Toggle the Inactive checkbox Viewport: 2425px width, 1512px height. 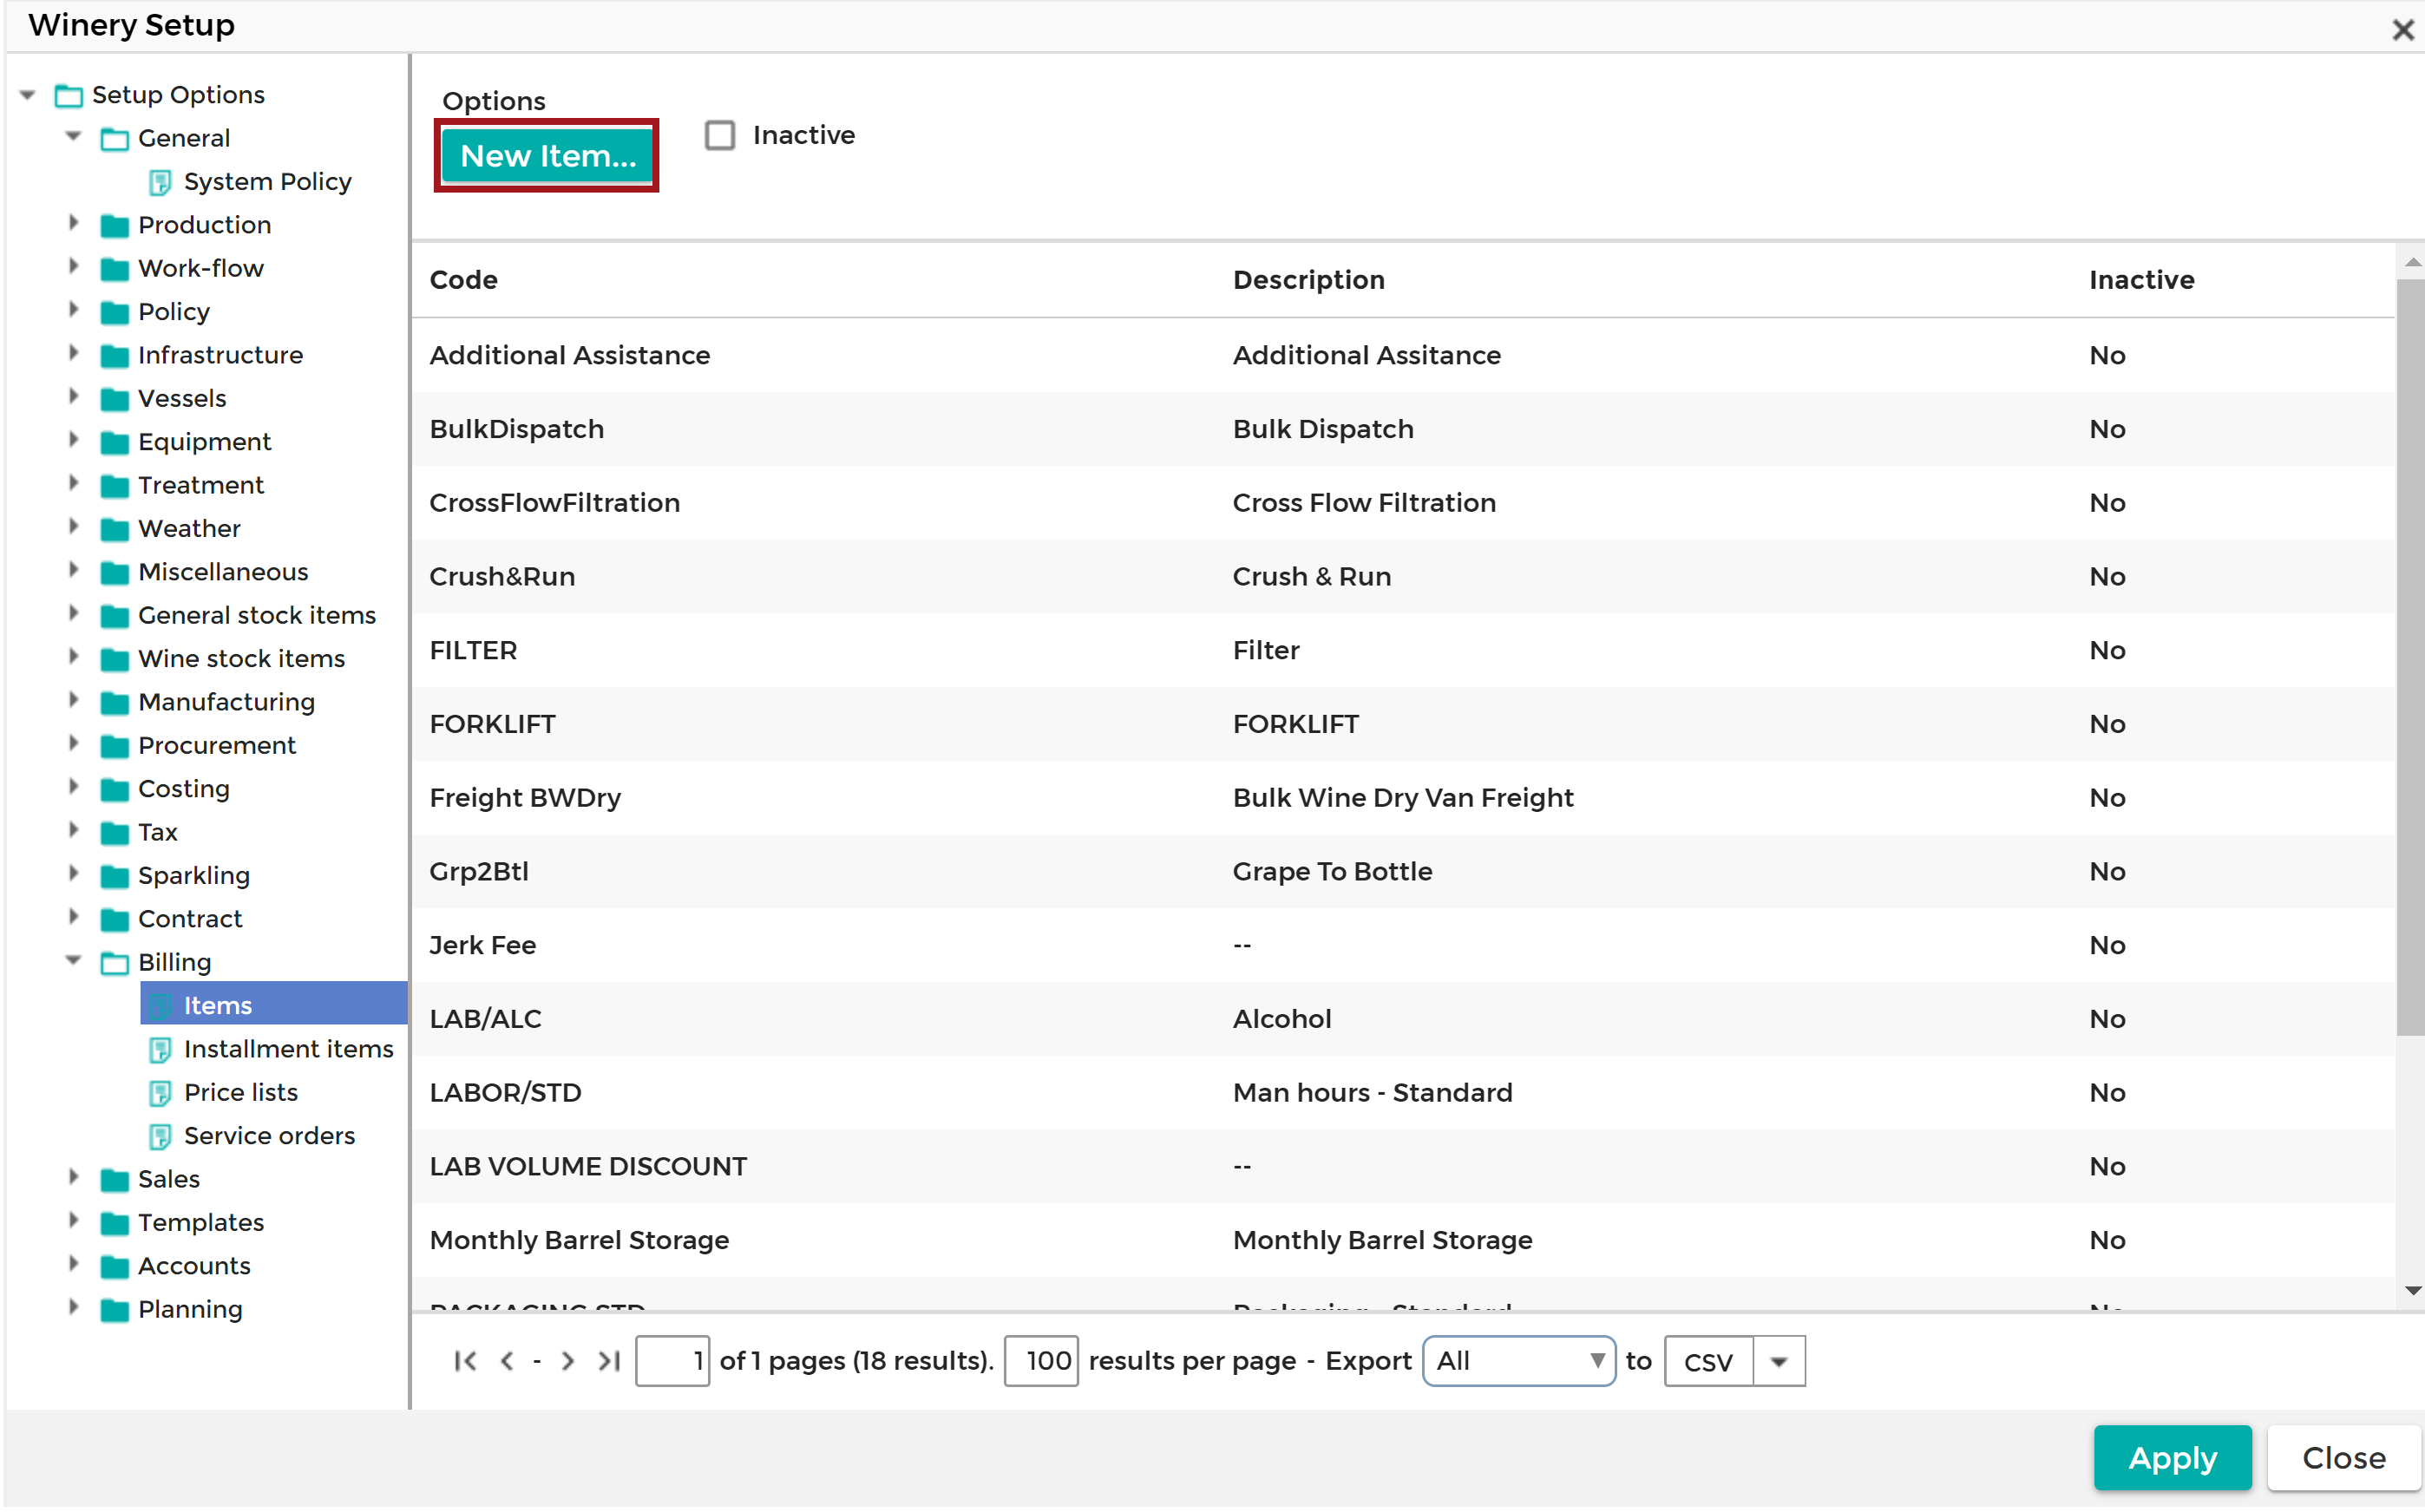(720, 135)
